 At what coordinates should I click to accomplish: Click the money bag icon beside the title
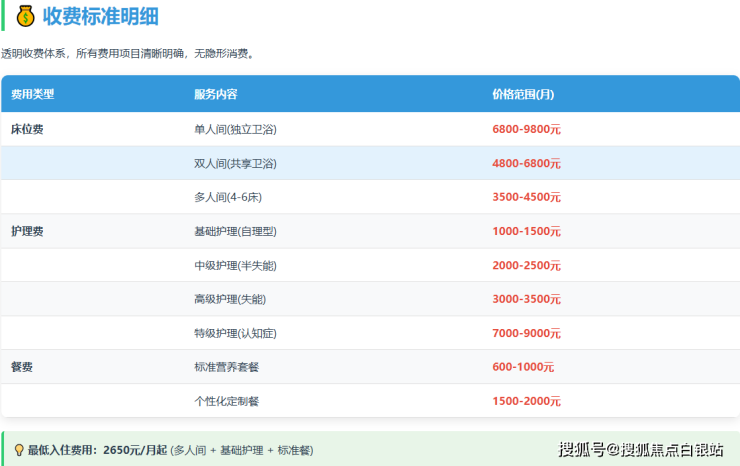(25, 16)
